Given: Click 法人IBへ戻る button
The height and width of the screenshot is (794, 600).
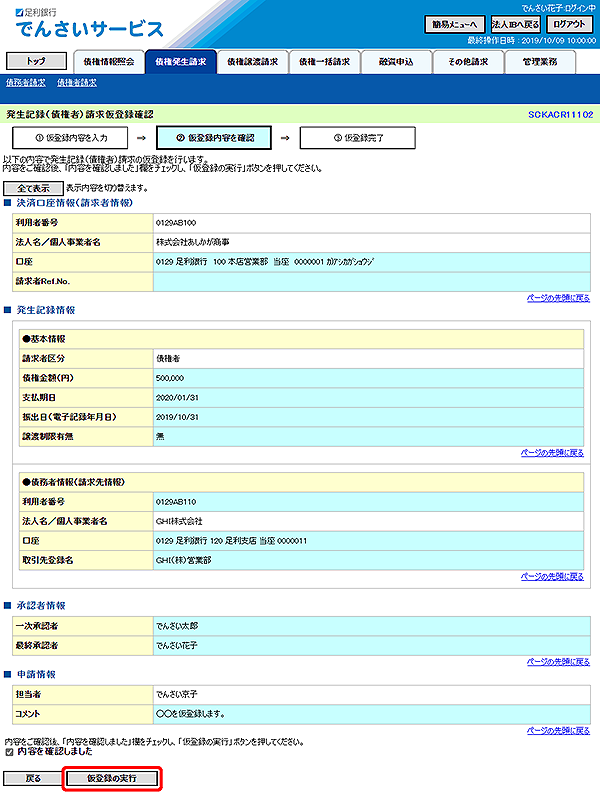Looking at the screenshot, I should [516, 24].
